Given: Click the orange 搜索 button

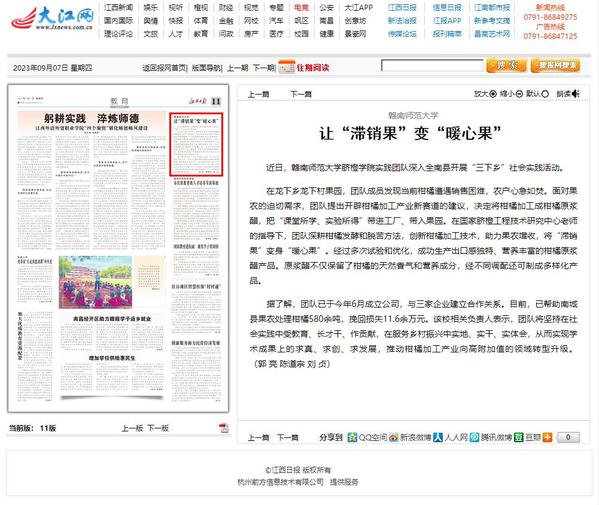Looking at the screenshot, I should pos(507,66).
